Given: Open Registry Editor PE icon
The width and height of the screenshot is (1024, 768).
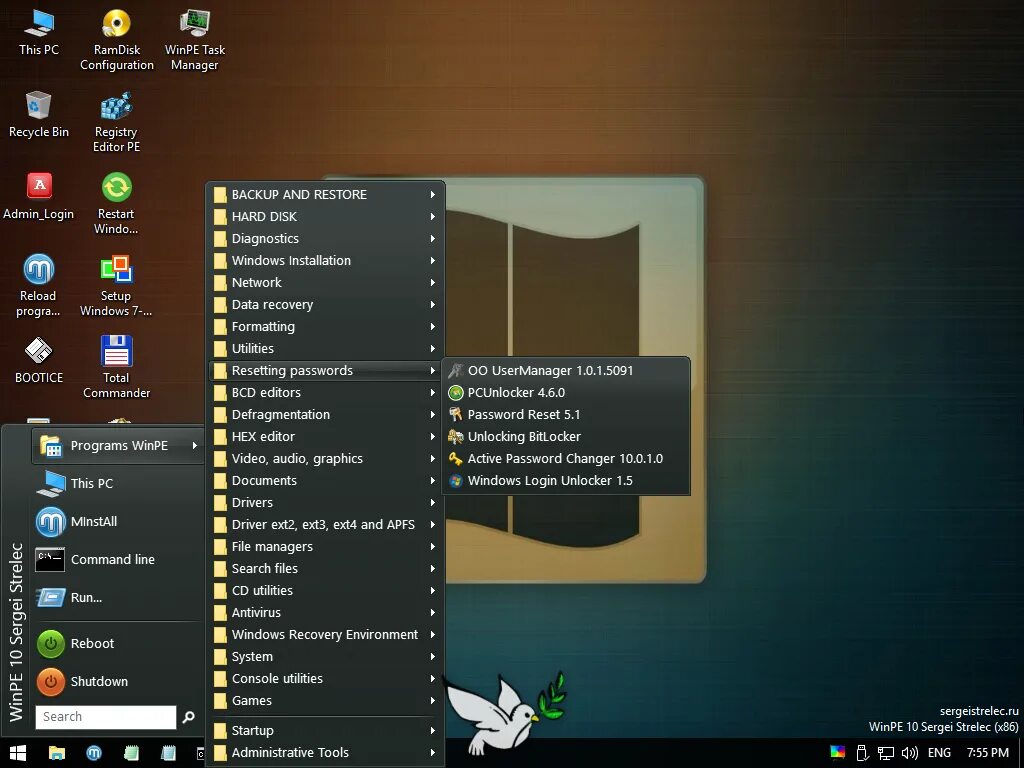Looking at the screenshot, I should point(116,122).
